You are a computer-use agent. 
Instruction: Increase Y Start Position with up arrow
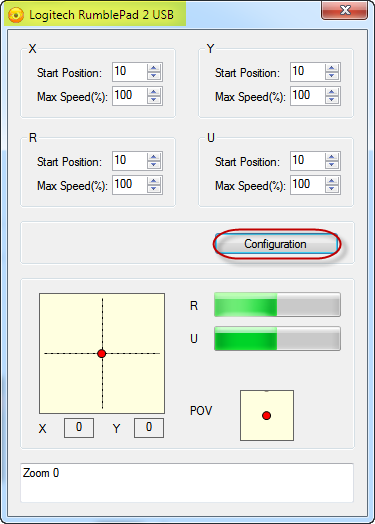click(332, 68)
